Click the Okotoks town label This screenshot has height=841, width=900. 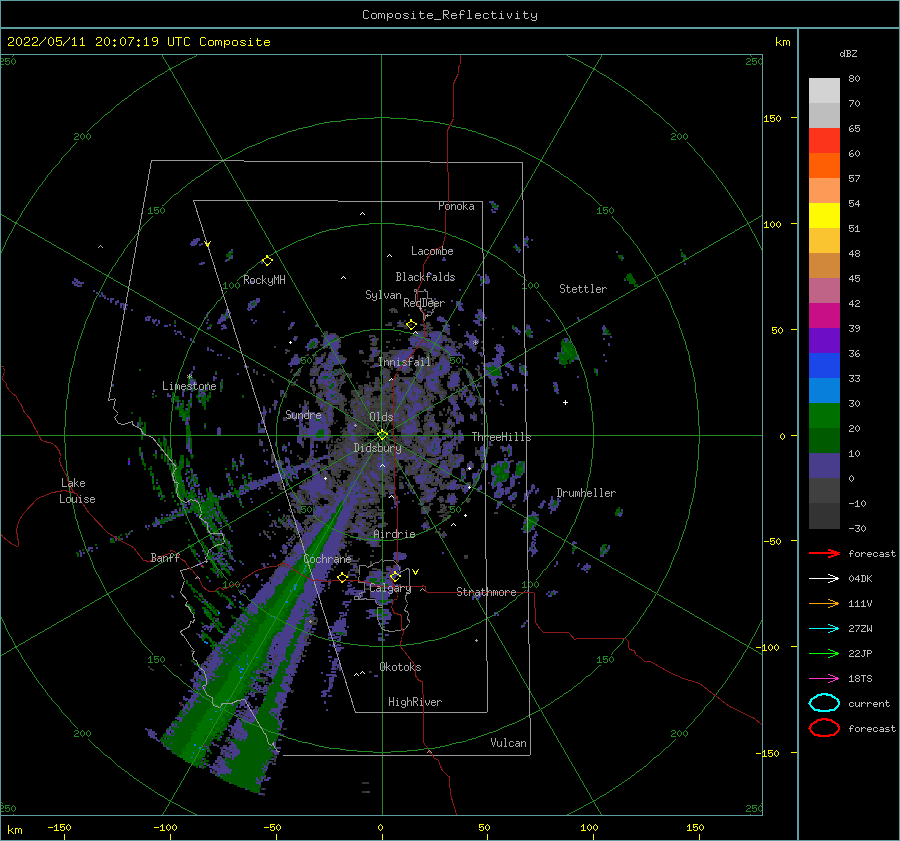point(400,667)
